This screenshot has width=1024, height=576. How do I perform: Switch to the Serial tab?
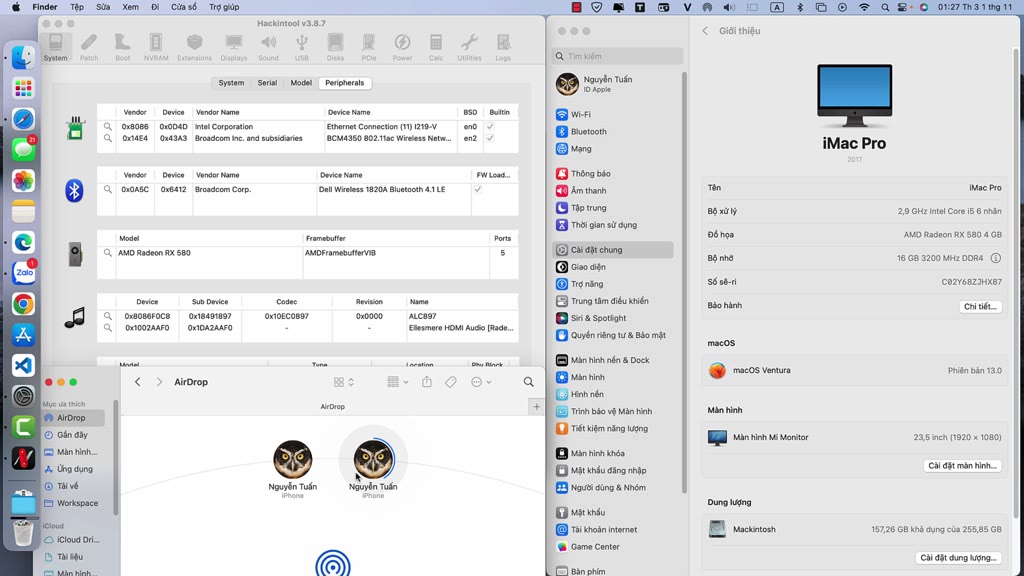click(x=267, y=83)
